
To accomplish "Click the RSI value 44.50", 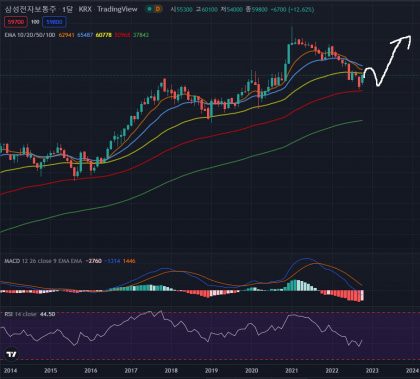I will click(x=48, y=314).
